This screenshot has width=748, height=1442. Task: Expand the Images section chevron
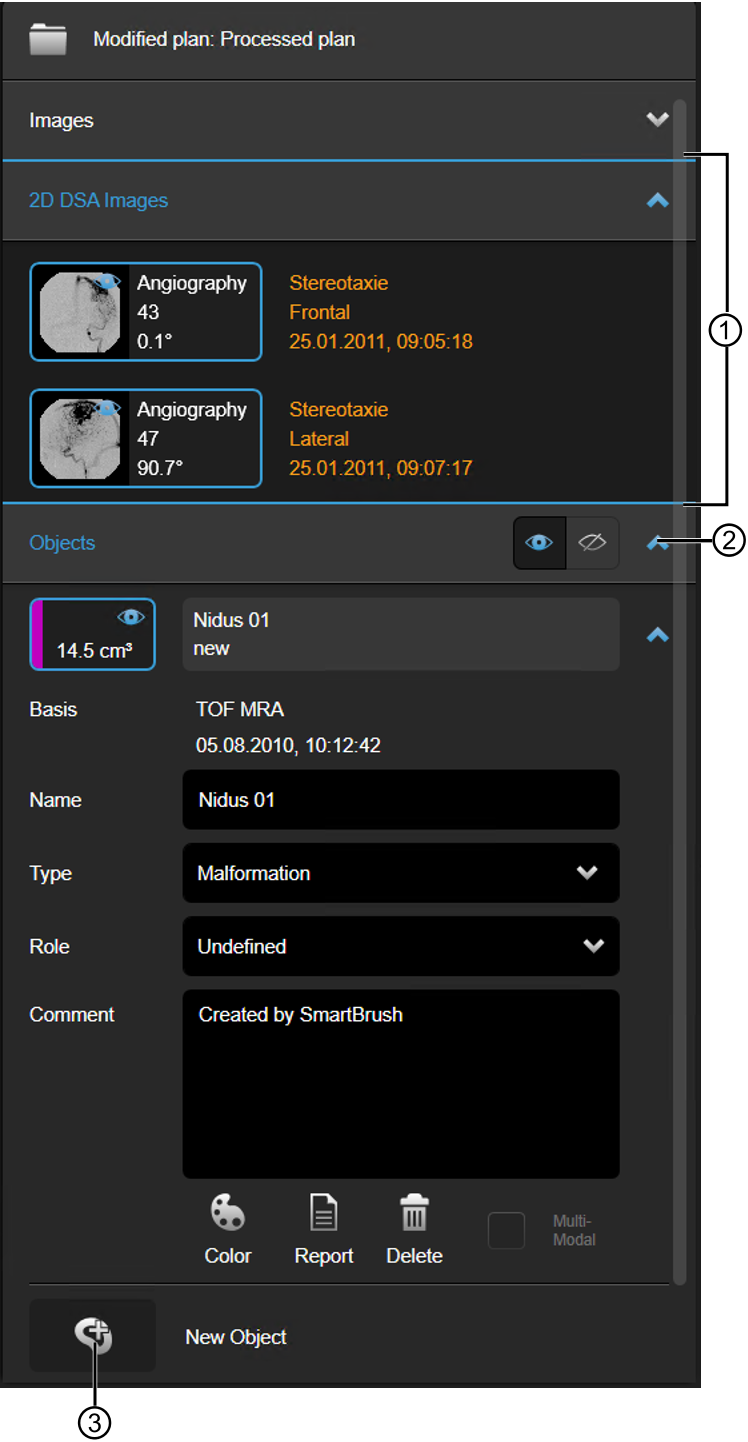point(657,120)
